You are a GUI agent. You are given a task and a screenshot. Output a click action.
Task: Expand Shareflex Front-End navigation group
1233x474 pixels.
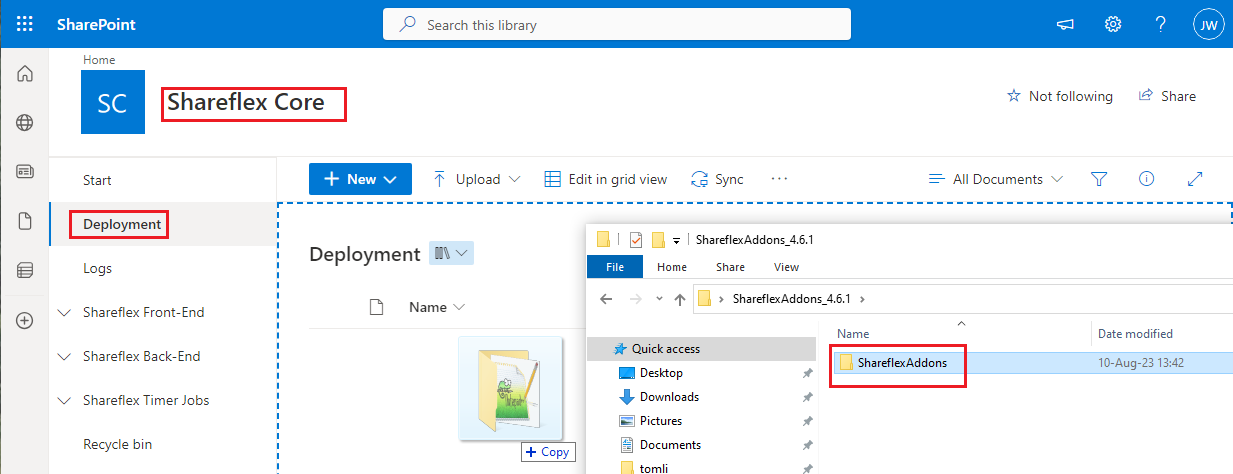(65, 313)
